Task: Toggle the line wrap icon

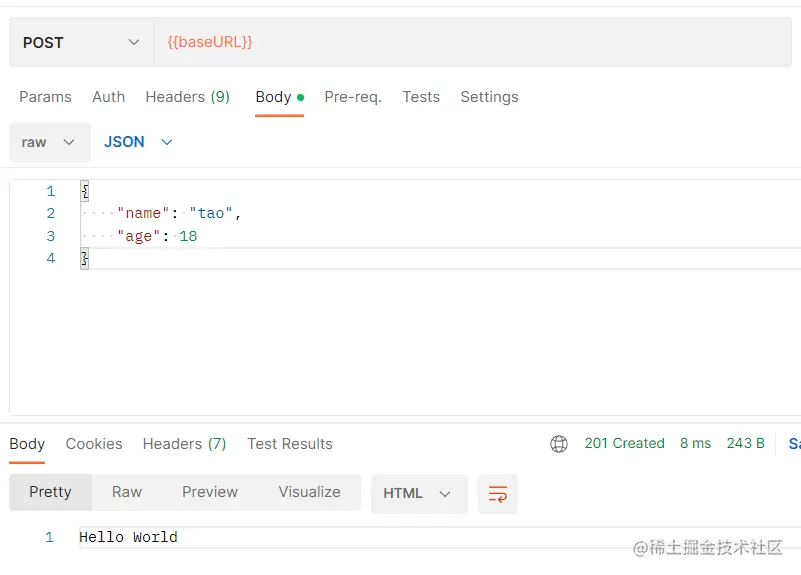Action: point(498,494)
